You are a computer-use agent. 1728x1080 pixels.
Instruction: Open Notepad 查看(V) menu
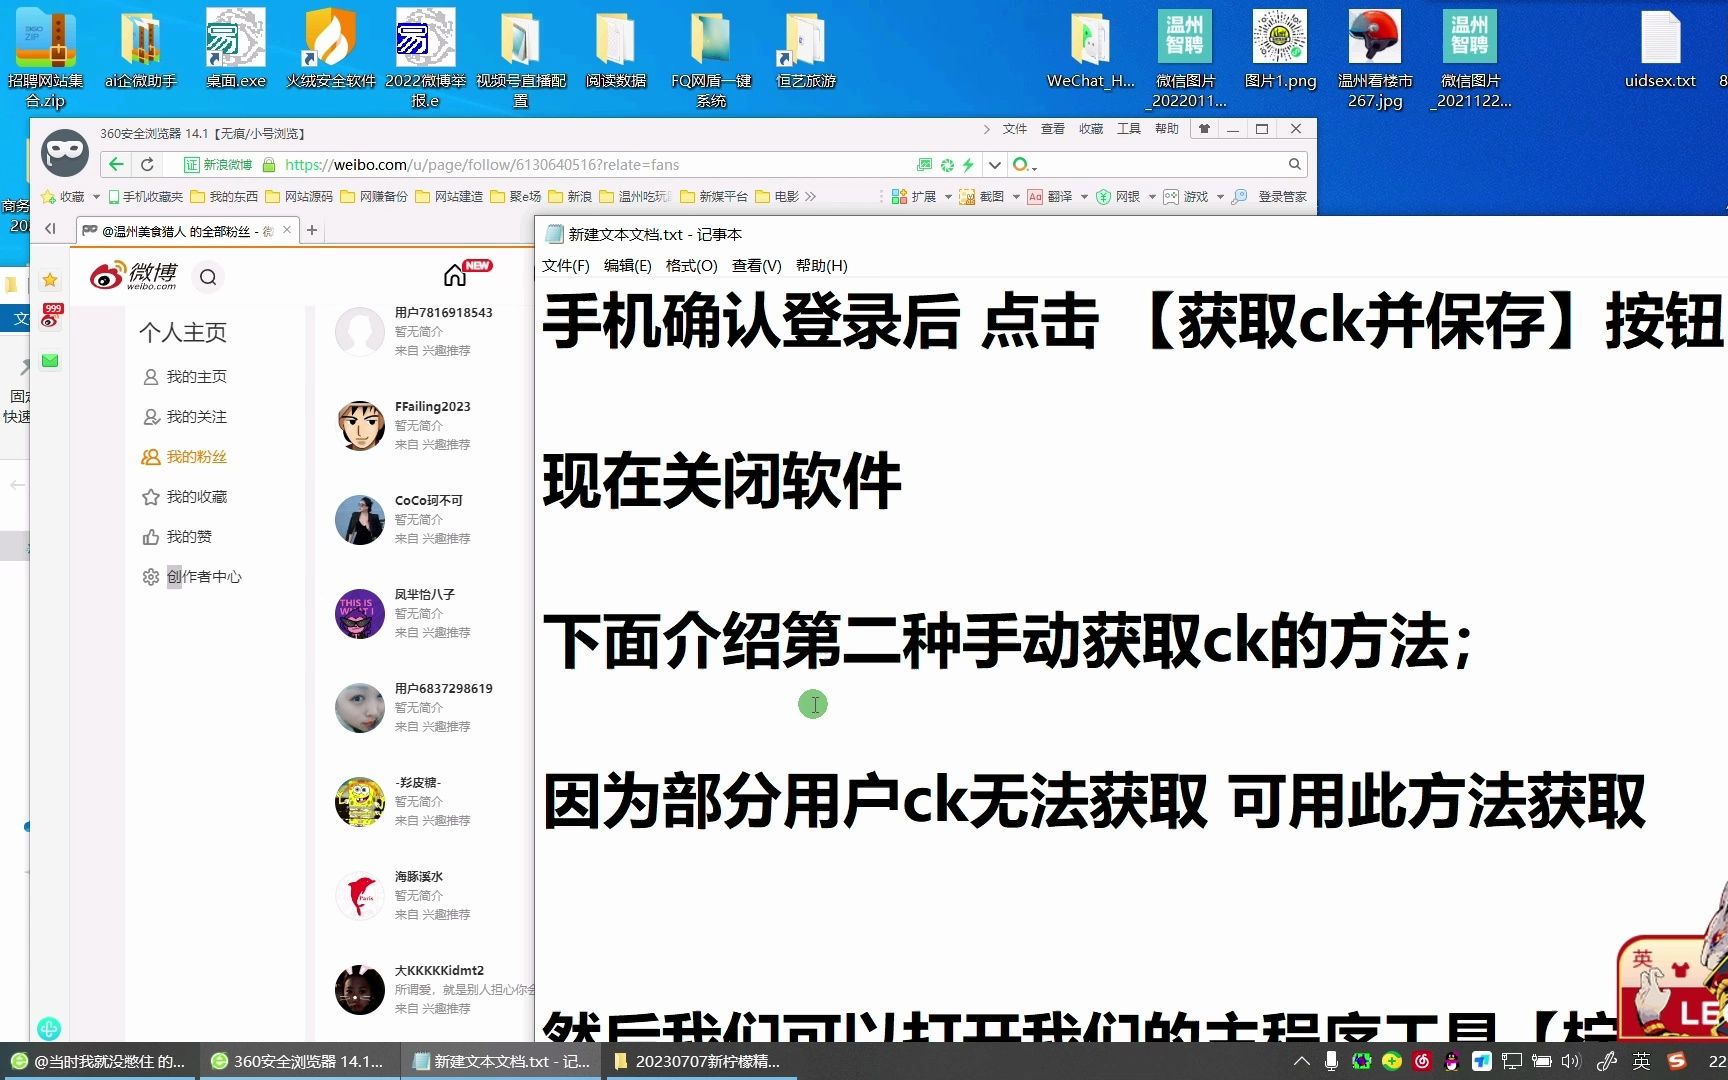coord(756,265)
